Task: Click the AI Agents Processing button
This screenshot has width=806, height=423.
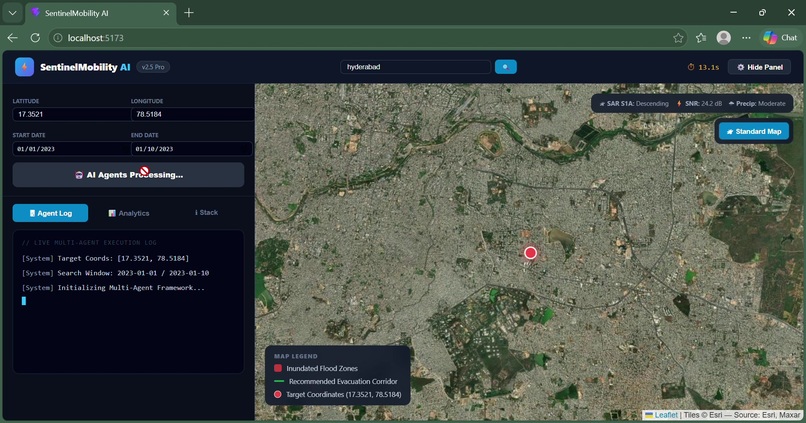Action: point(129,175)
